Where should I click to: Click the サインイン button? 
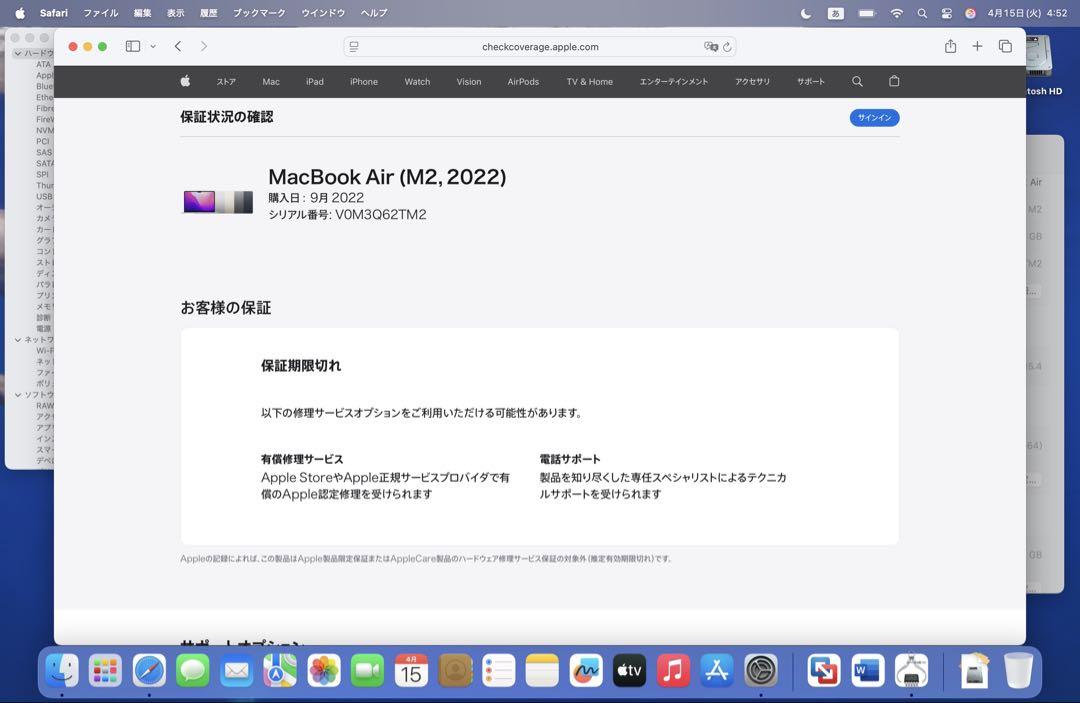coord(874,118)
